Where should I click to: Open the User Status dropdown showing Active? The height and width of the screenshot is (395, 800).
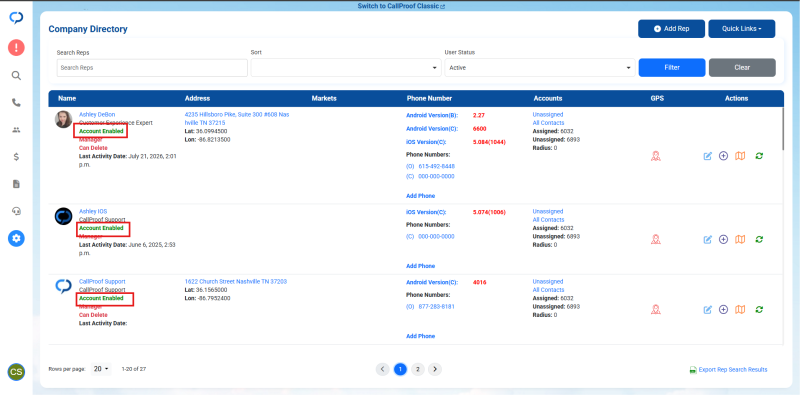pyautogui.click(x=540, y=67)
